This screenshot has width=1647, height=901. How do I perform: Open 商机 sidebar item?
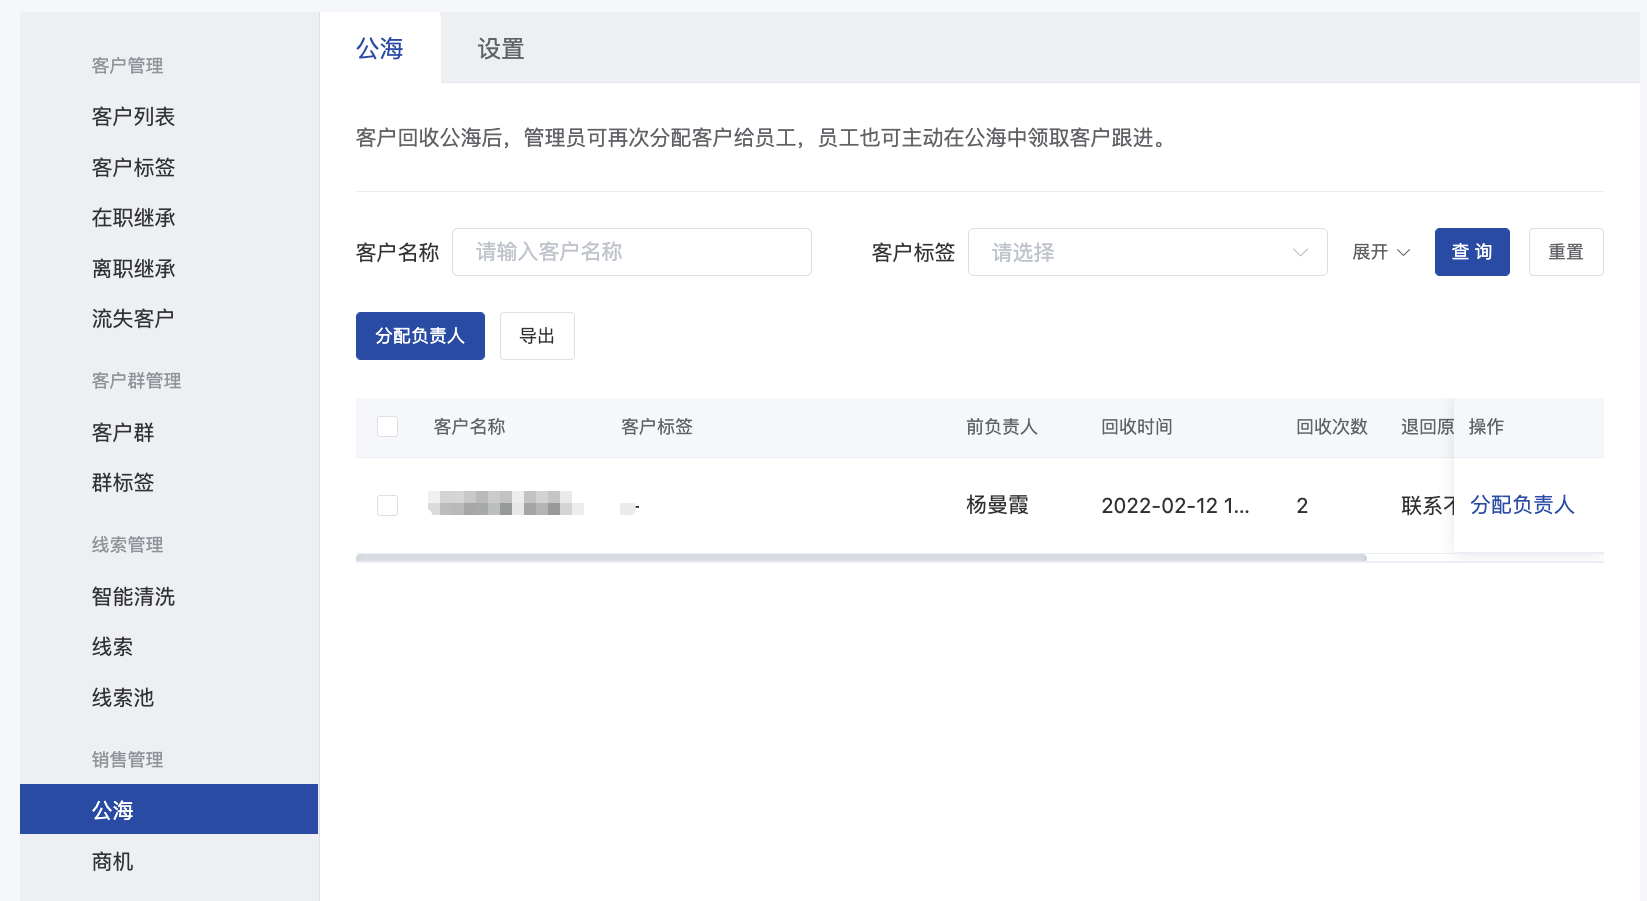pos(112,862)
